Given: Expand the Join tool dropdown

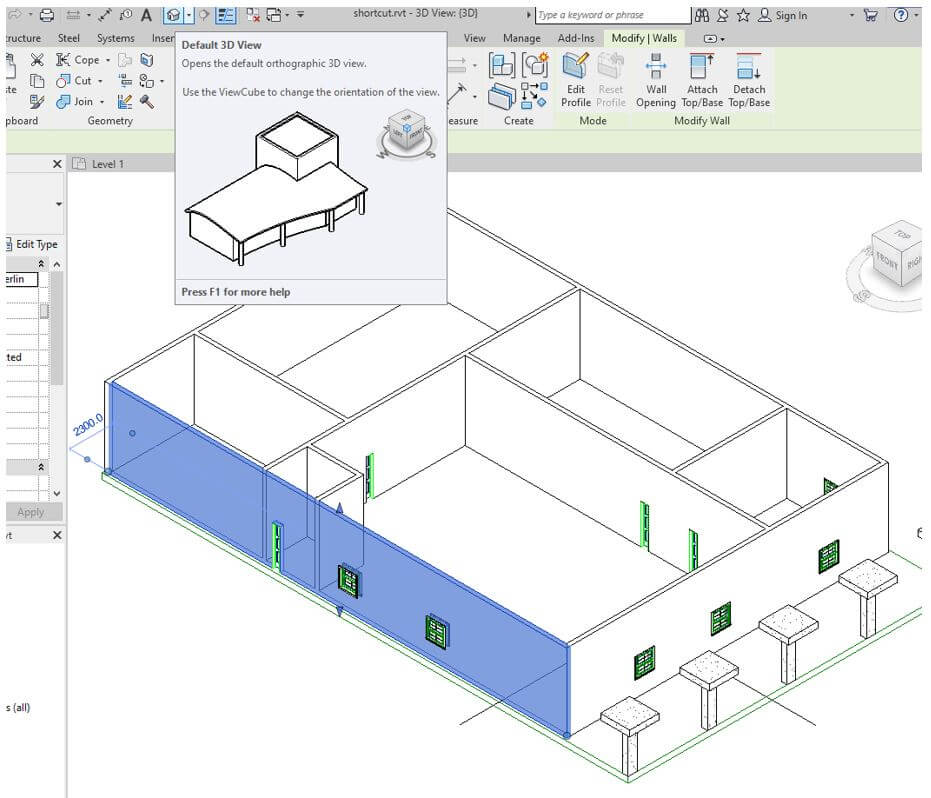Looking at the screenshot, I should pos(101,101).
